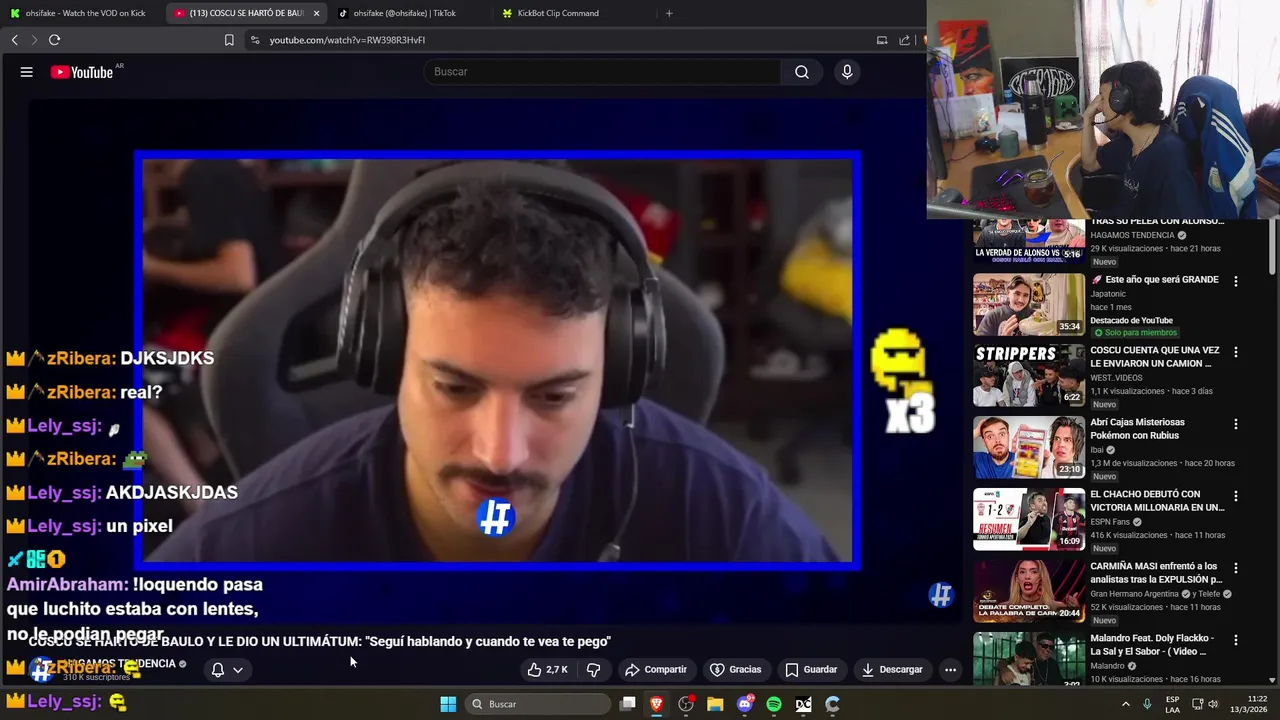The width and height of the screenshot is (1280, 720).
Task: Start voice search with the microphone
Action: tap(847, 72)
